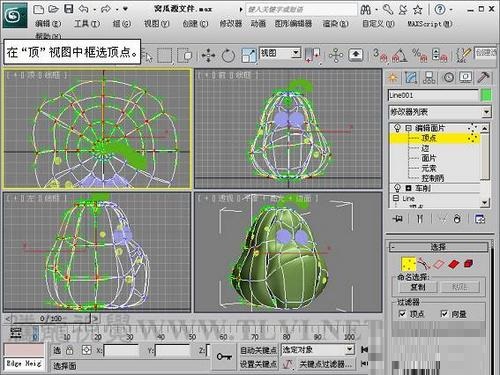Click the selection lock padlock icon

coord(69,350)
